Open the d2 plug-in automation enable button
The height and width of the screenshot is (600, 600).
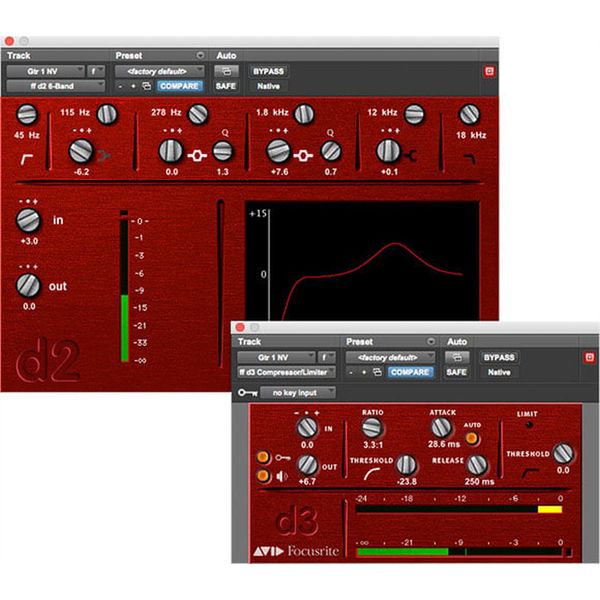click(x=226, y=71)
